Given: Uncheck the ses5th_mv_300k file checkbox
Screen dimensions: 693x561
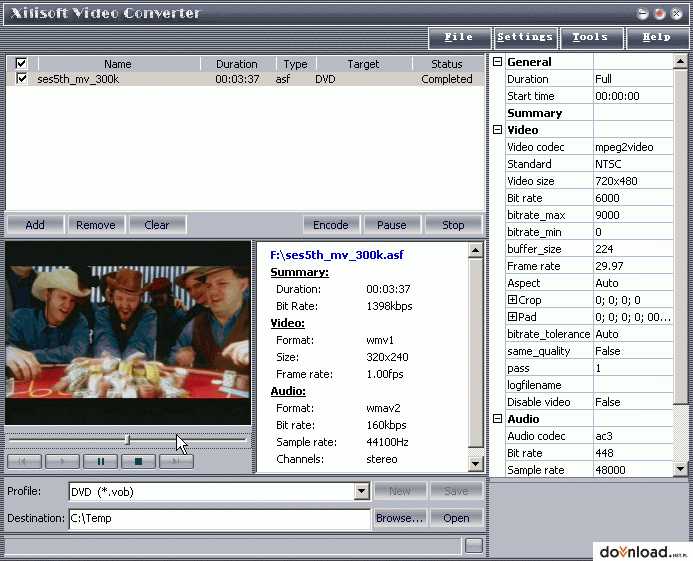Looking at the screenshot, I should tap(21, 79).
